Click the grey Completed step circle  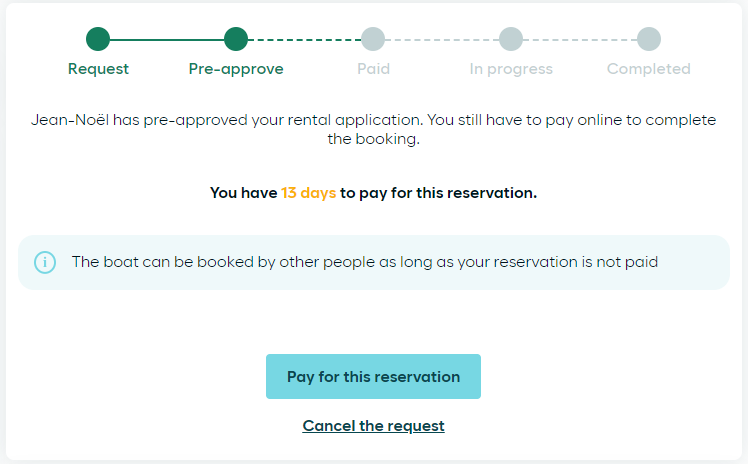(649, 39)
